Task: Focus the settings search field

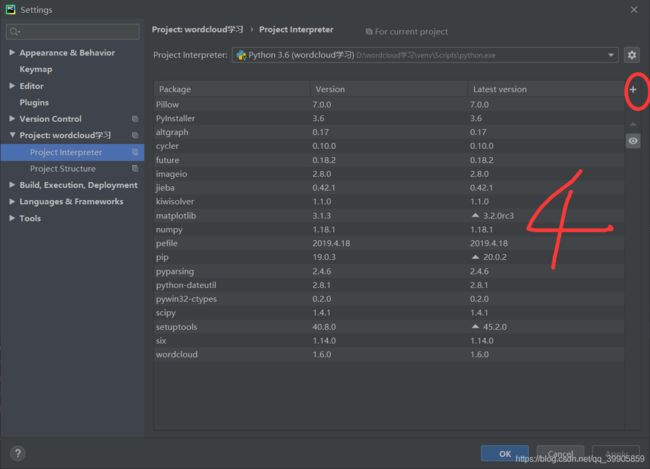Action: tap(73, 32)
